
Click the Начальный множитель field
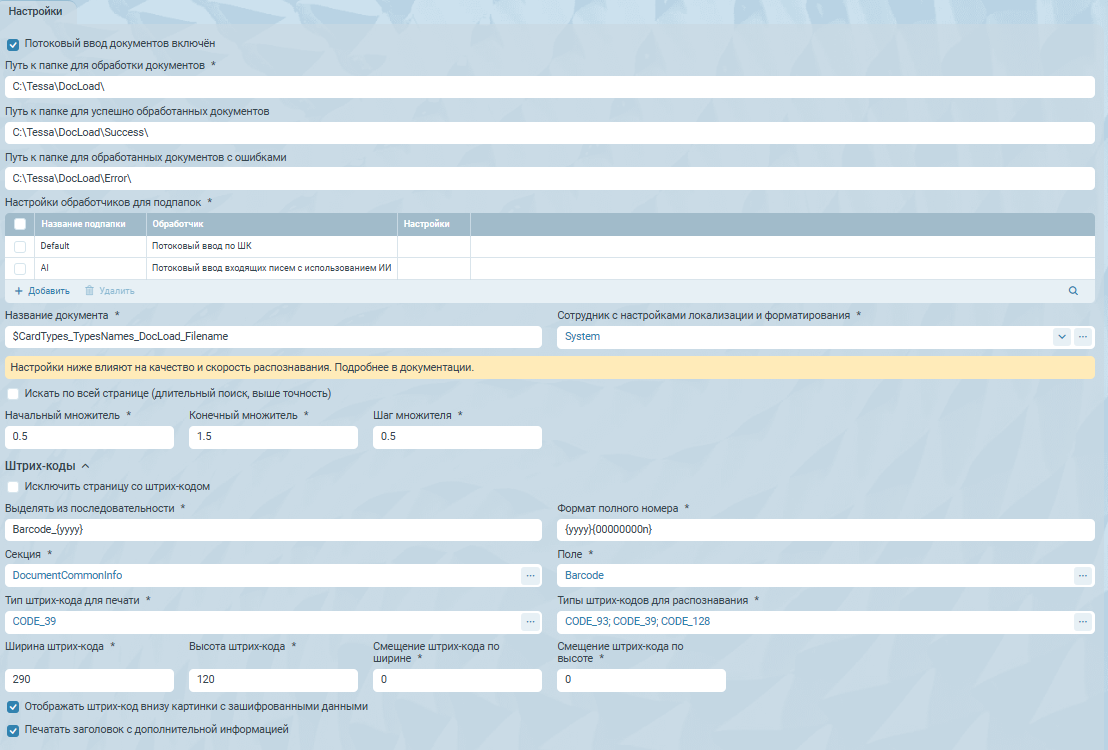point(89,437)
